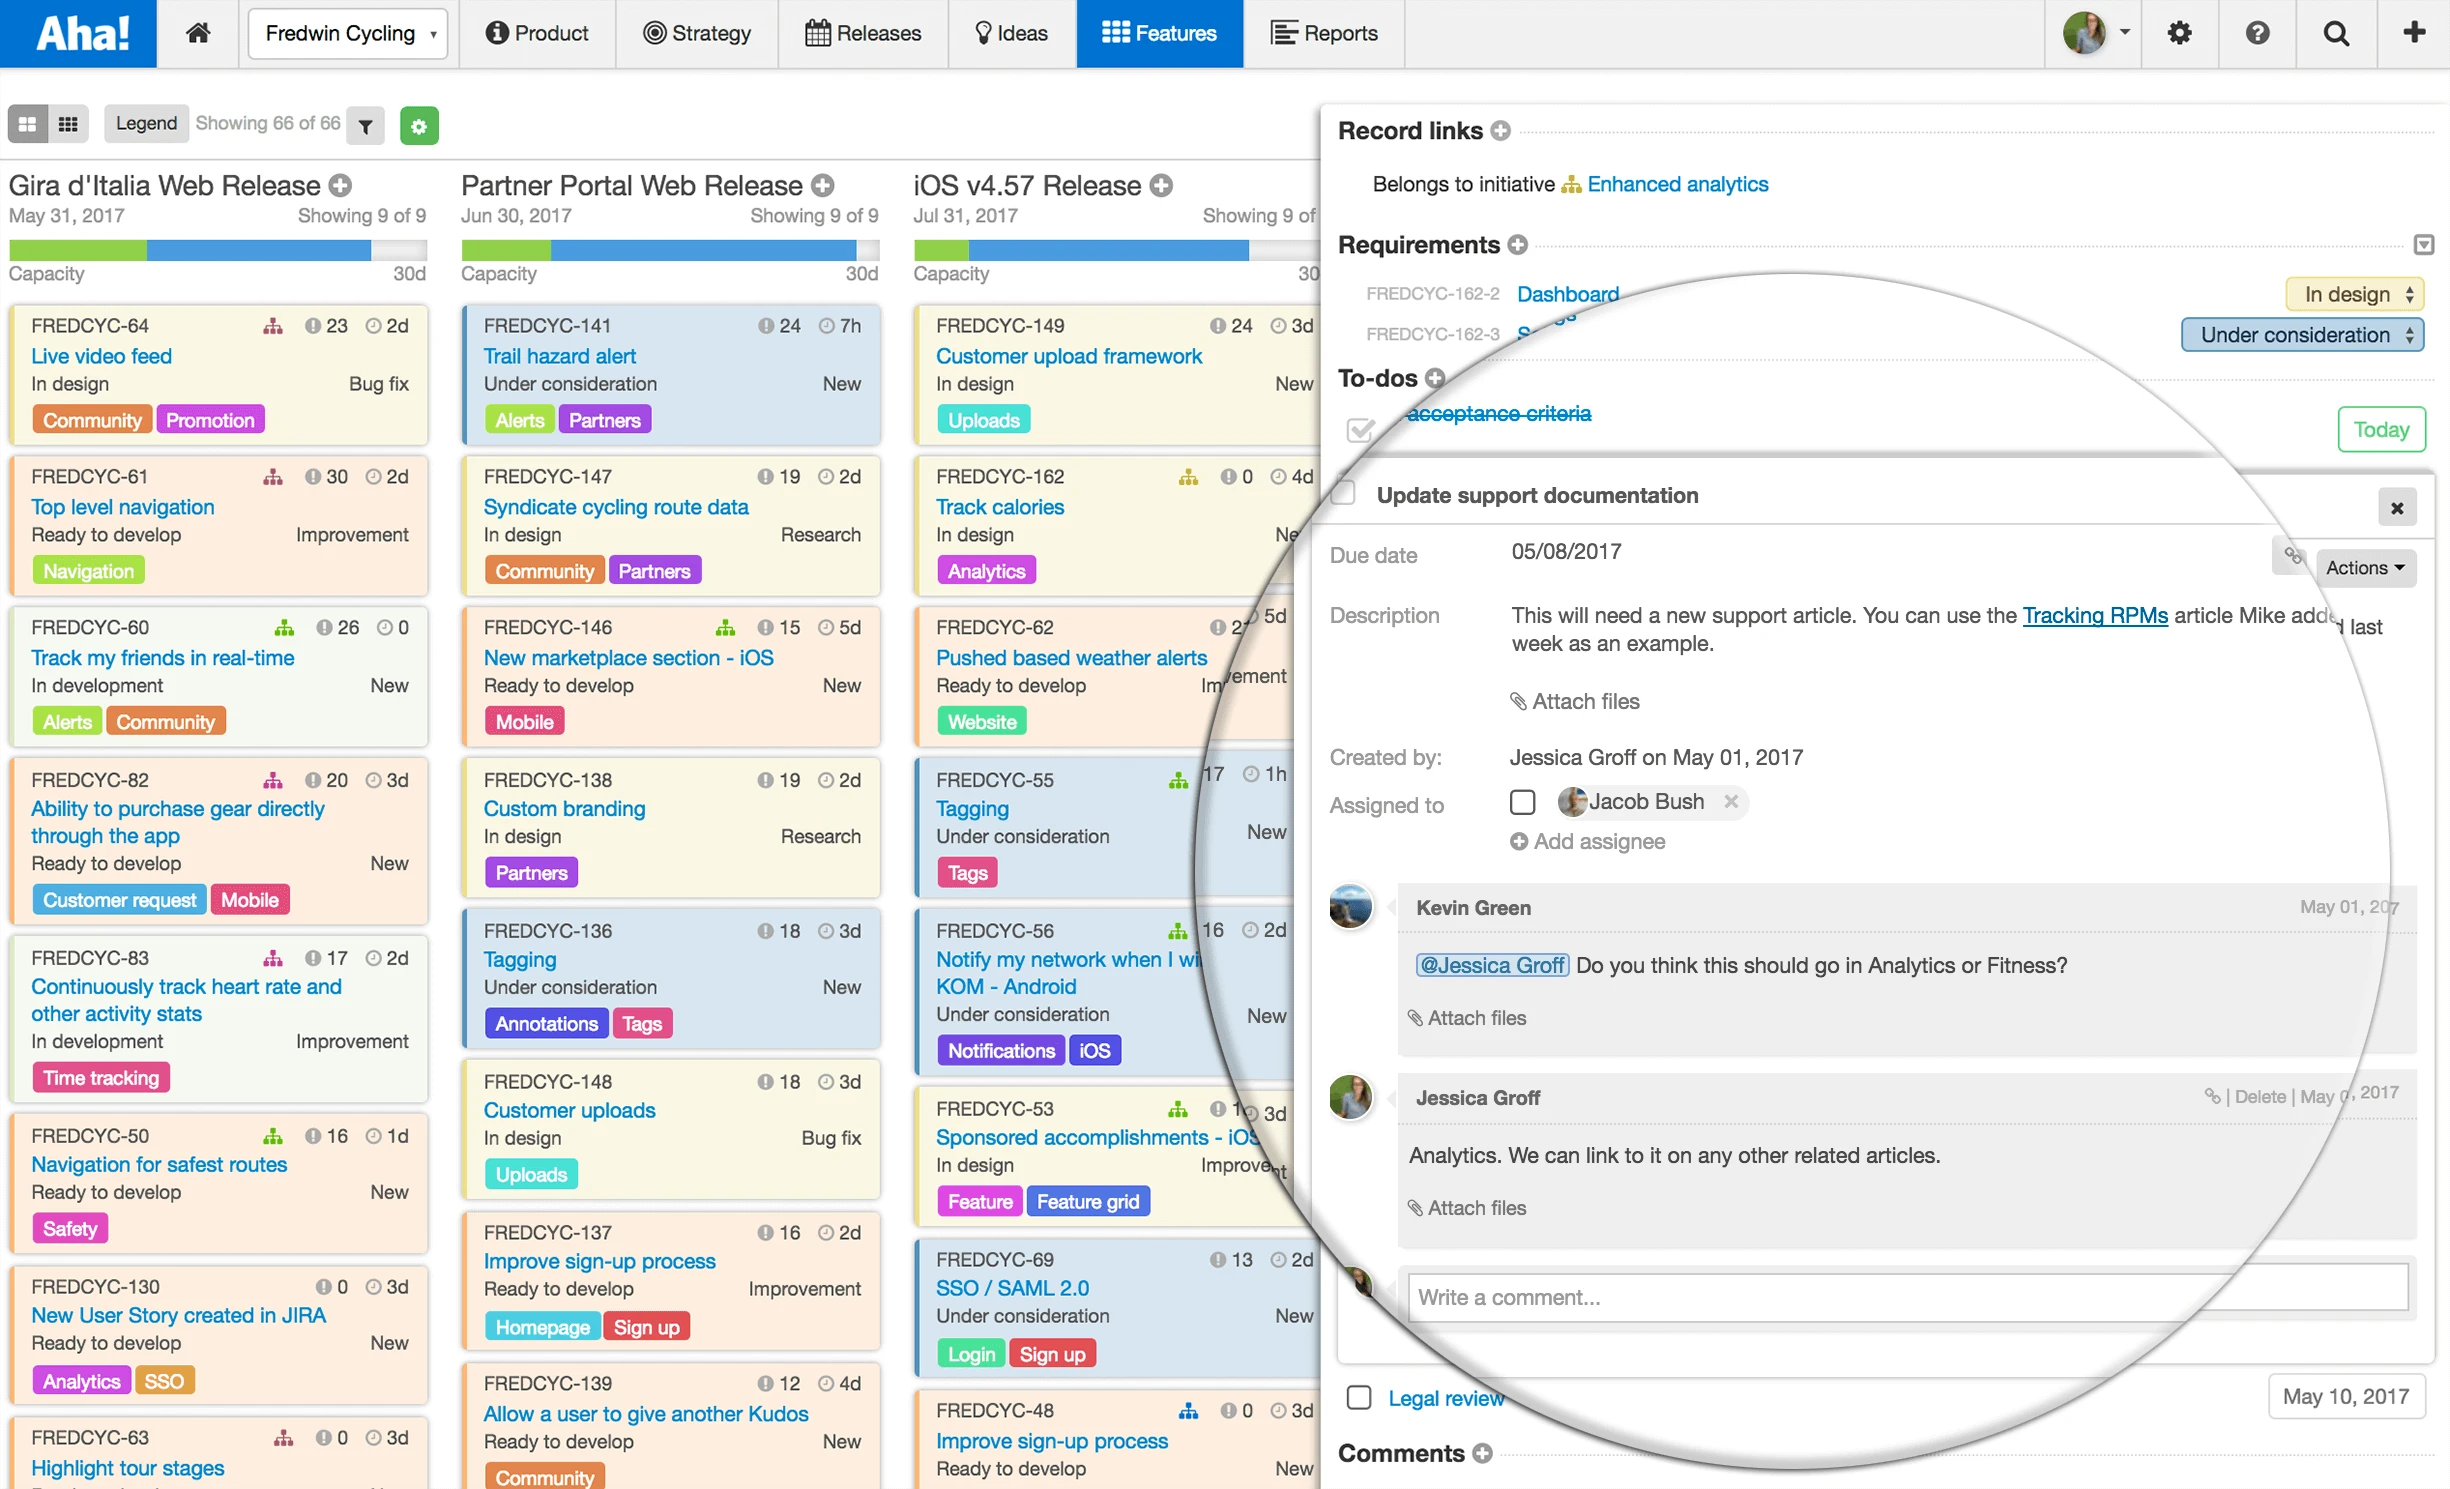The width and height of the screenshot is (2450, 1489).
Task: Go to the Releases tab
Action: tap(863, 33)
